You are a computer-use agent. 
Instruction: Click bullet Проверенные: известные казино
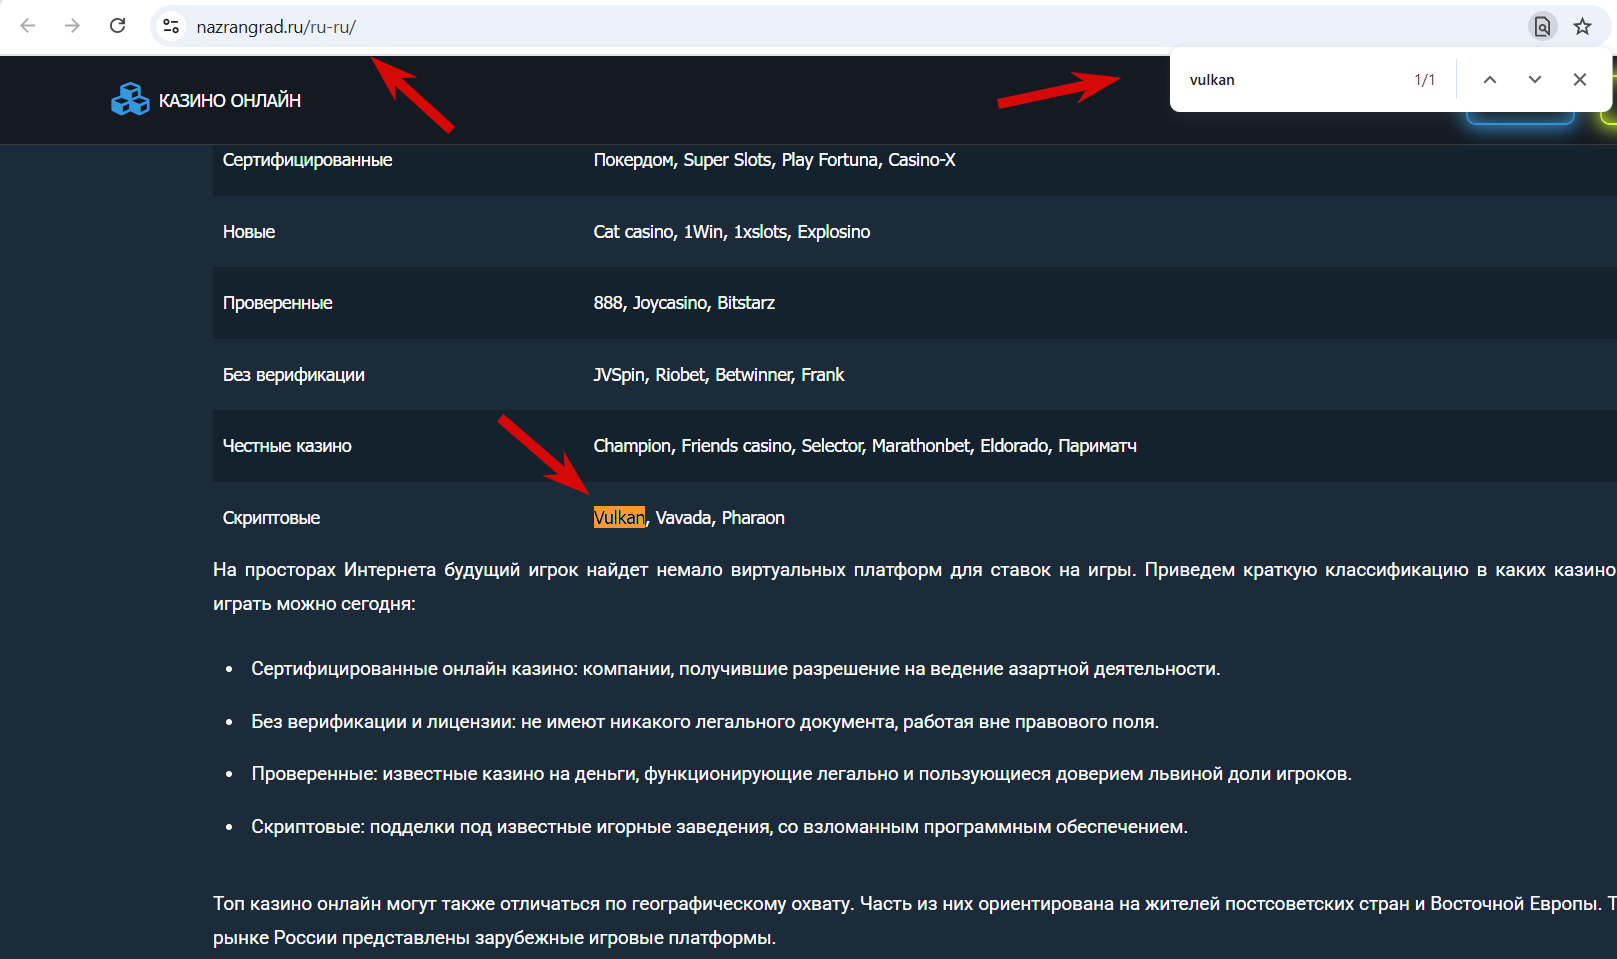tap(801, 774)
